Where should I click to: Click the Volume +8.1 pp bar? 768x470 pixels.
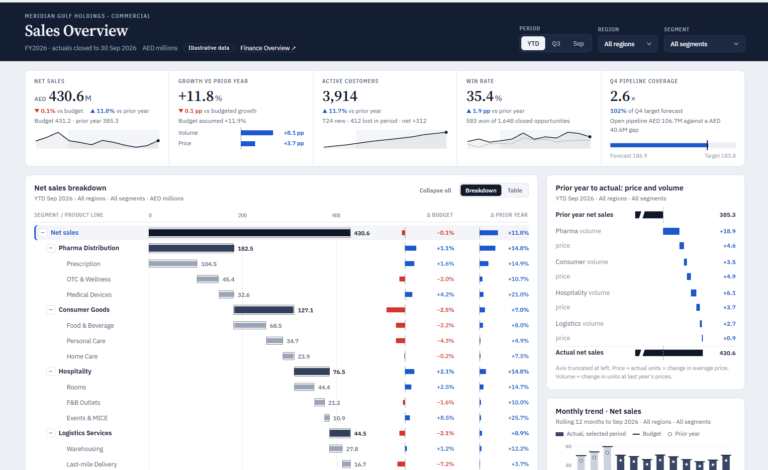pyautogui.click(x=257, y=133)
